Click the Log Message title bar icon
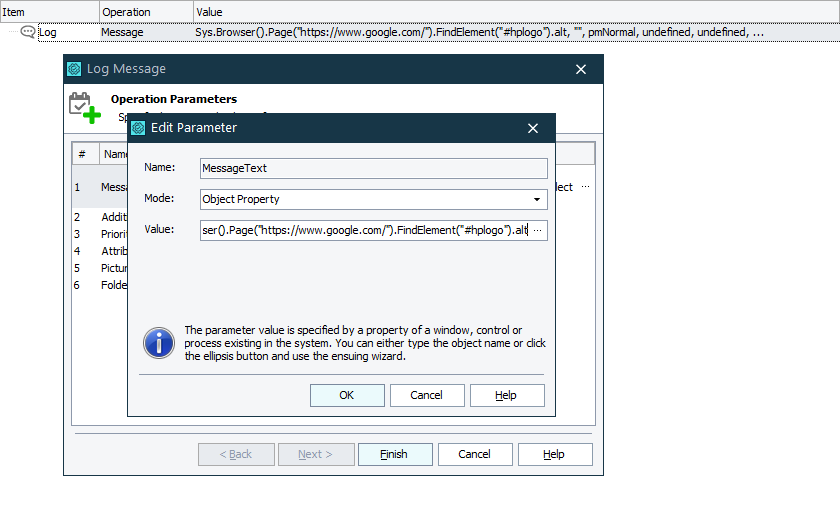This screenshot has height=505, width=840. tap(73, 69)
